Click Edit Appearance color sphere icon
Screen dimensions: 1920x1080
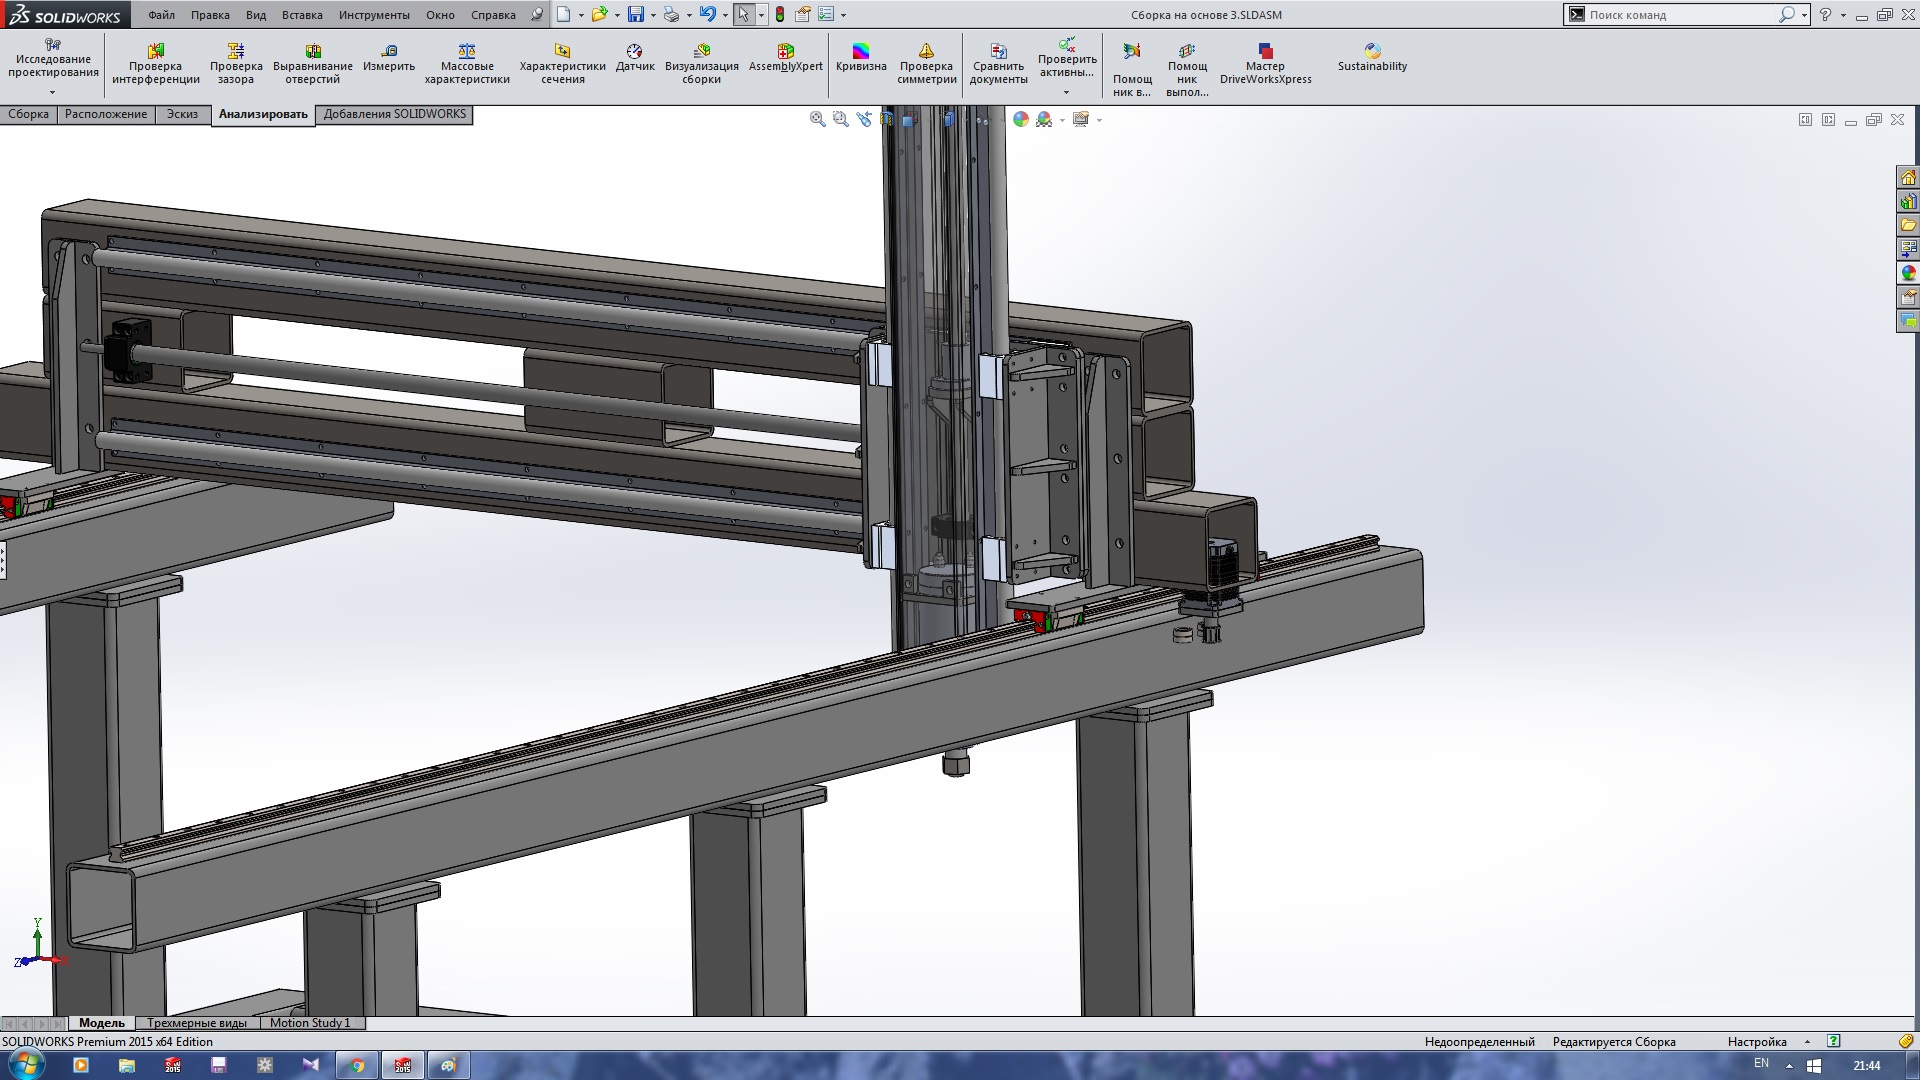pyautogui.click(x=1020, y=119)
